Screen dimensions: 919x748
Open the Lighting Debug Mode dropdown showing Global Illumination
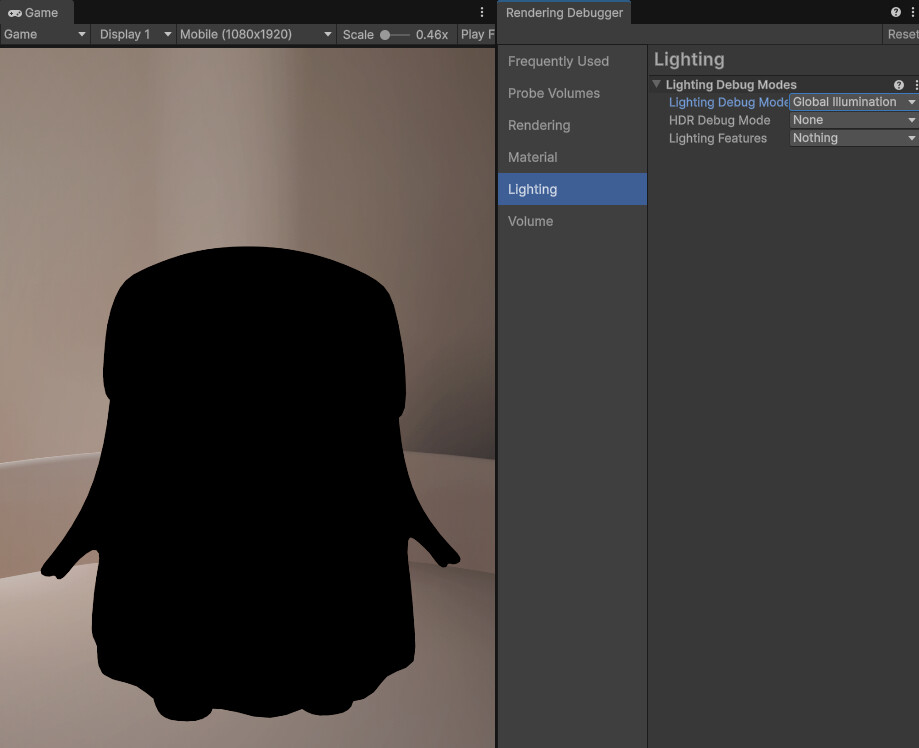click(852, 101)
